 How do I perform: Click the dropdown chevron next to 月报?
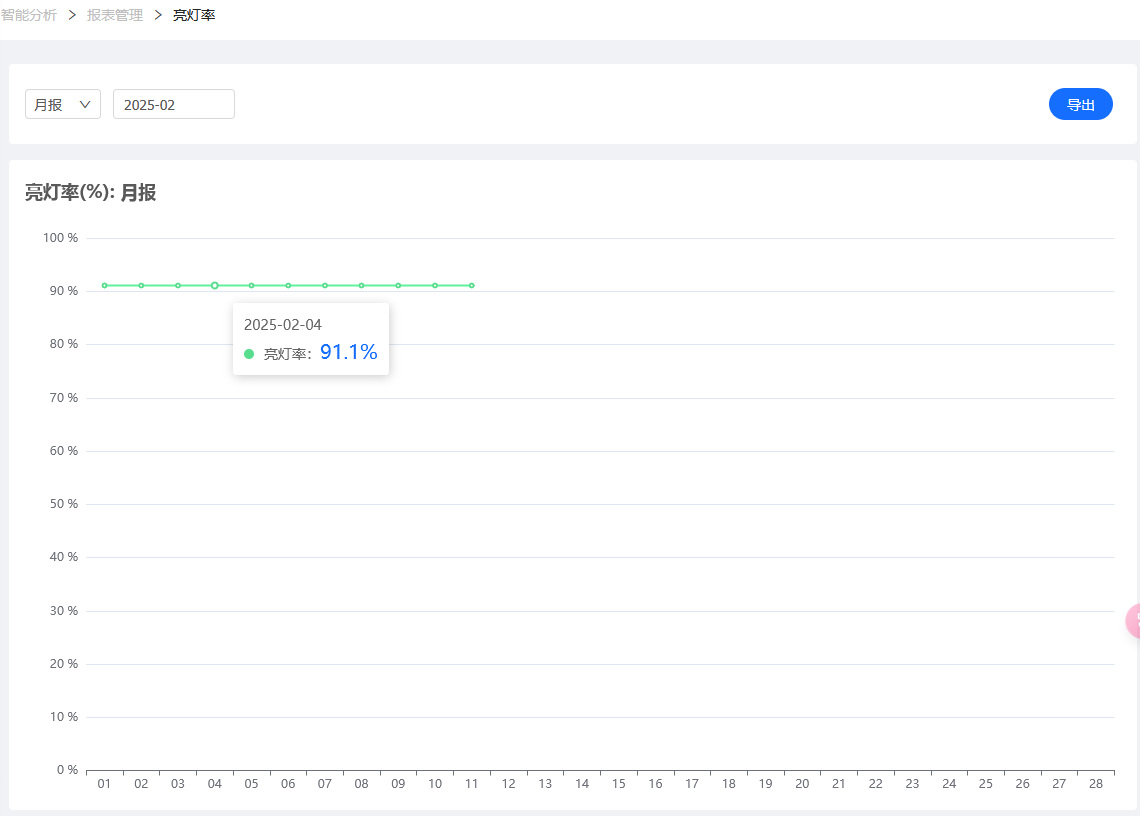pyautogui.click(x=85, y=104)
